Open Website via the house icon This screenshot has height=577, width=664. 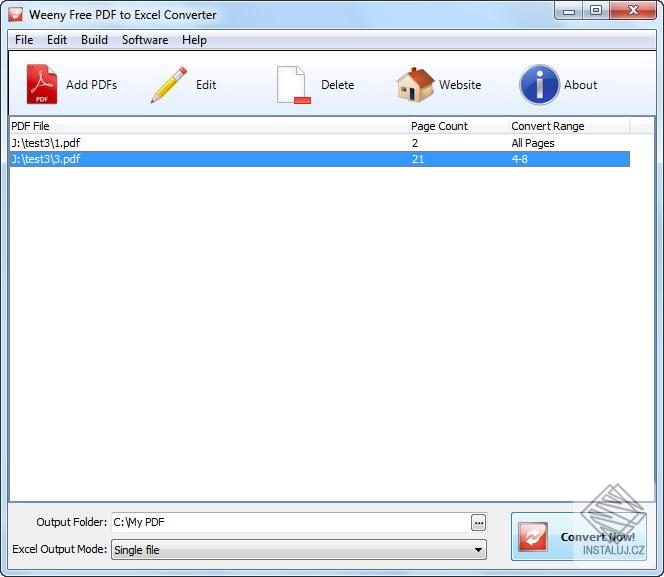click(x=415, y=84)
